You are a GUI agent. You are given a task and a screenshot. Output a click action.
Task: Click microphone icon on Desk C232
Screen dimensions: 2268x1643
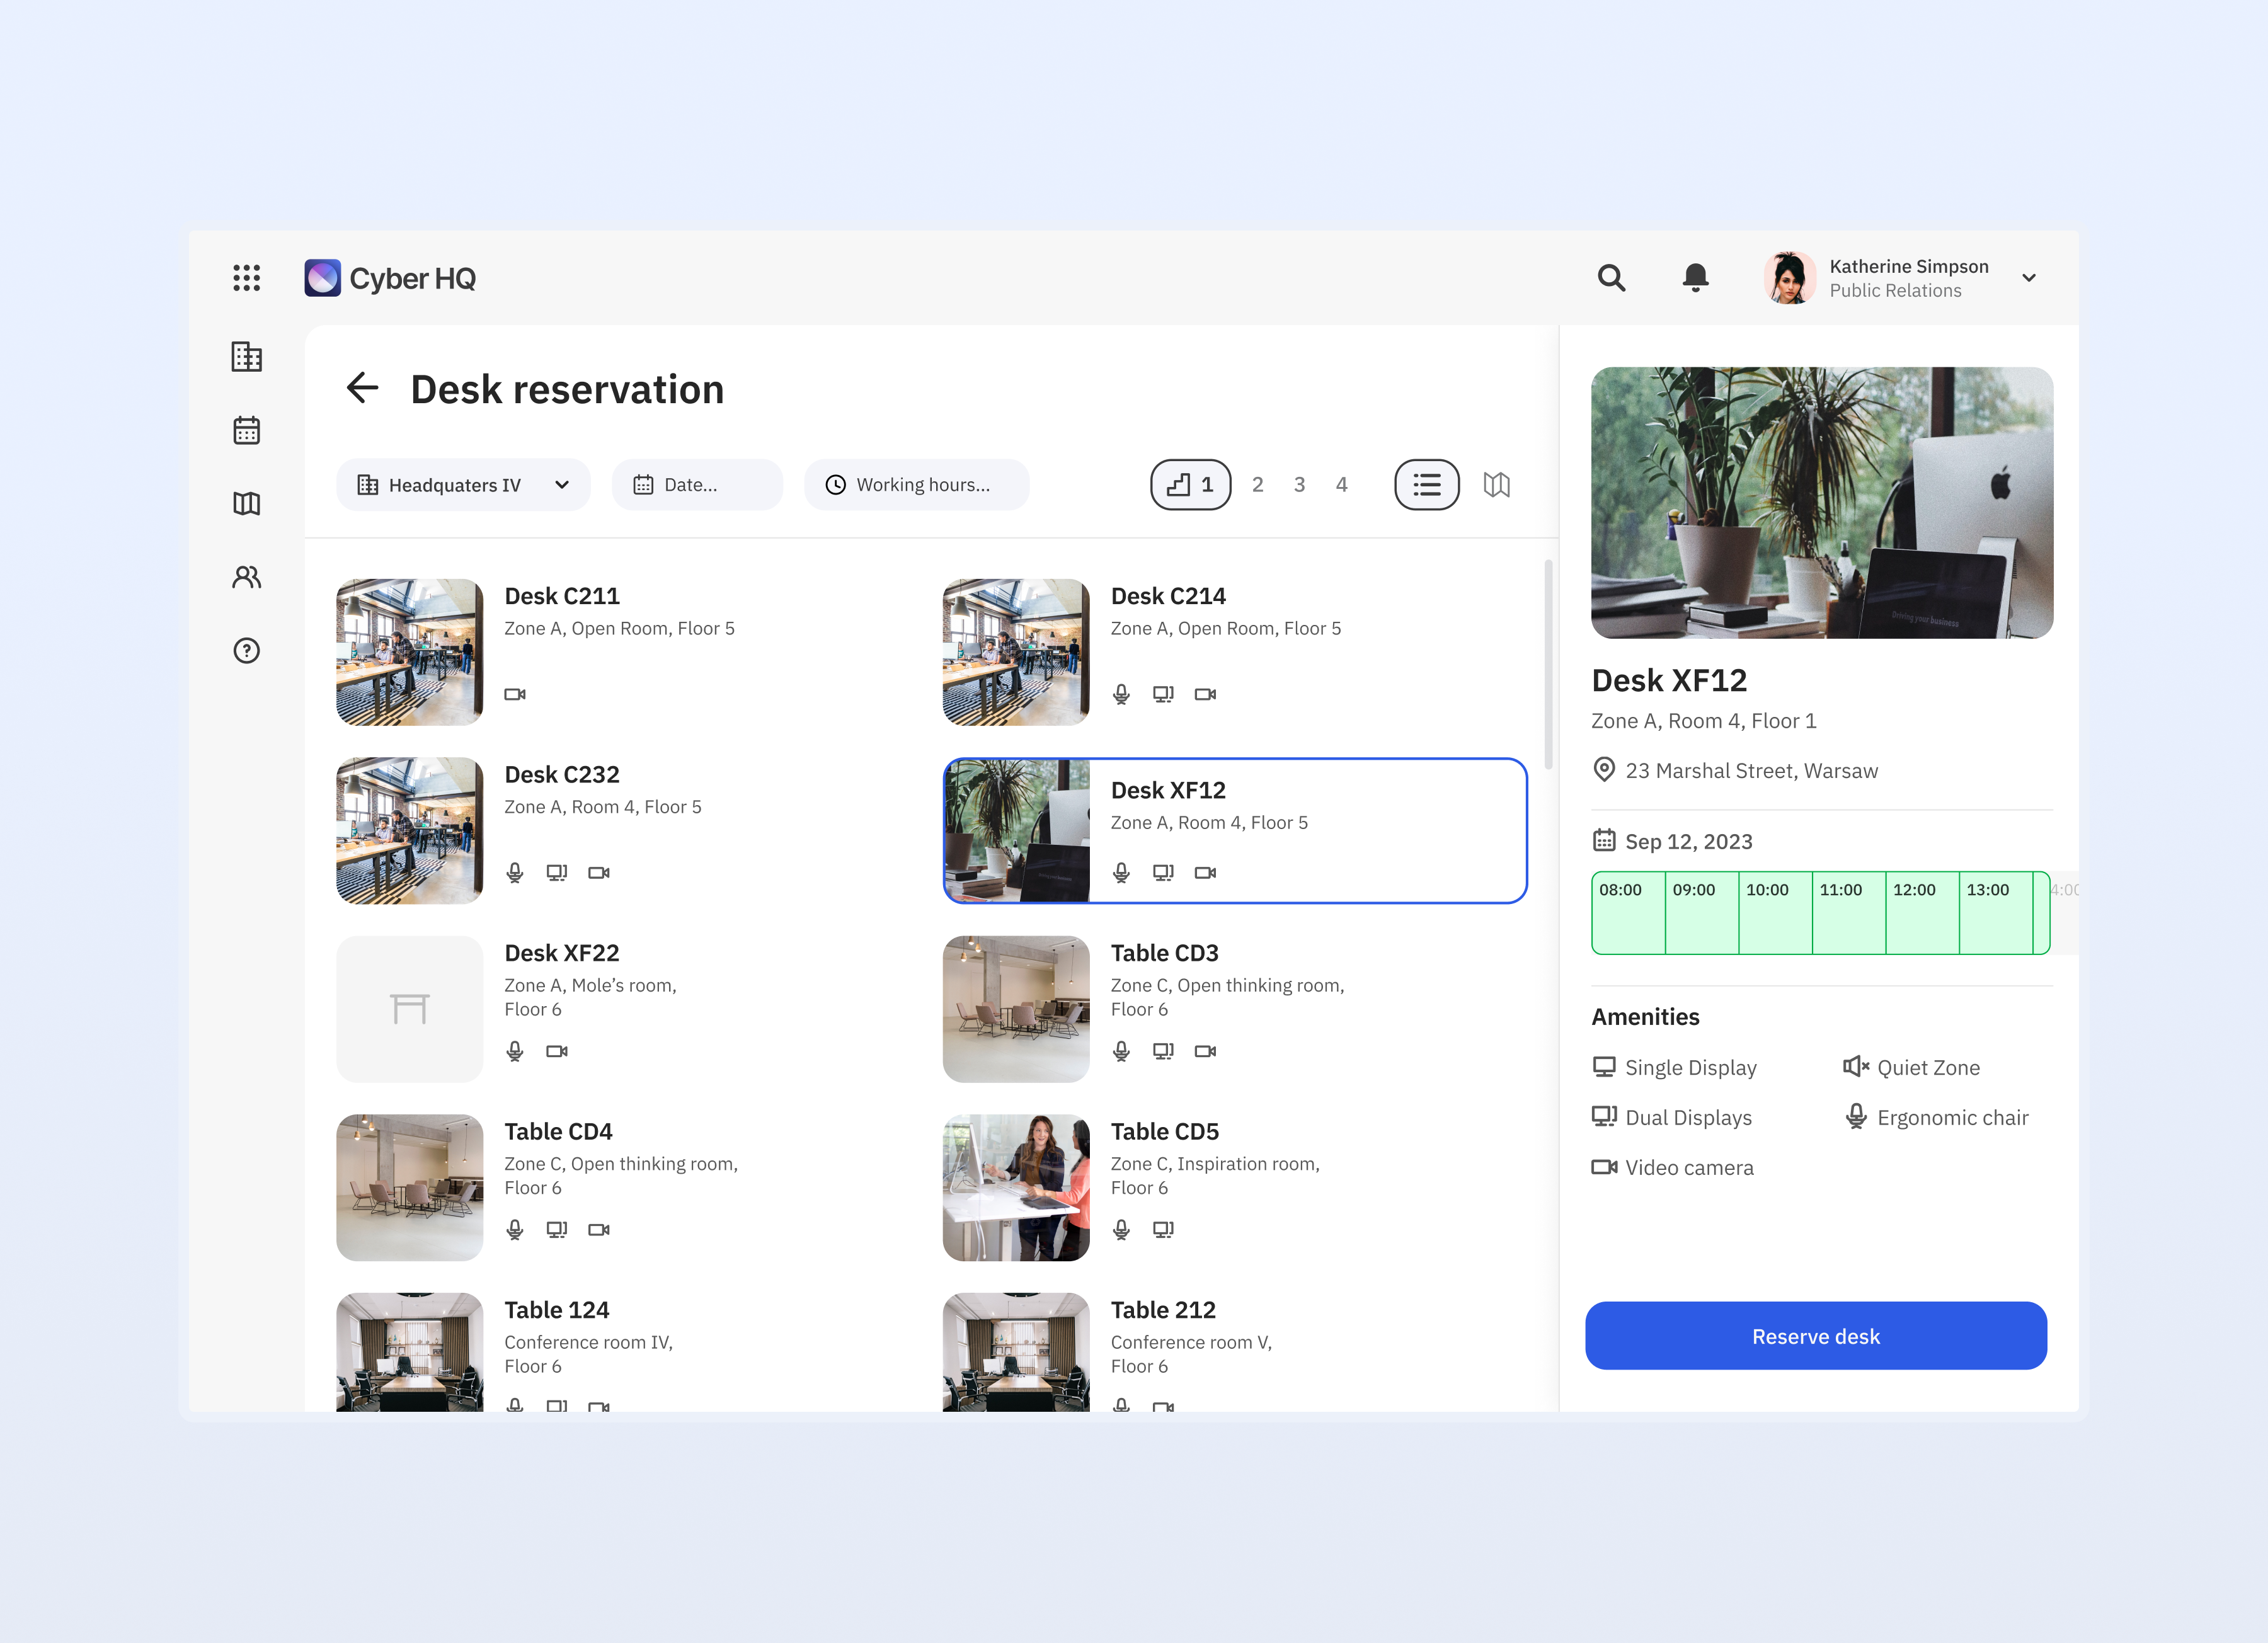point(515,873)
